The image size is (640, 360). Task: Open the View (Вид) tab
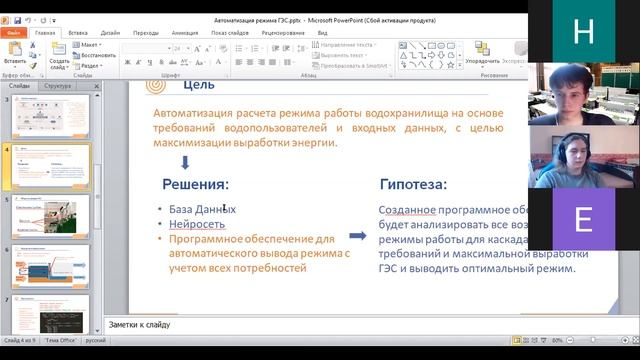pos(322,33)
